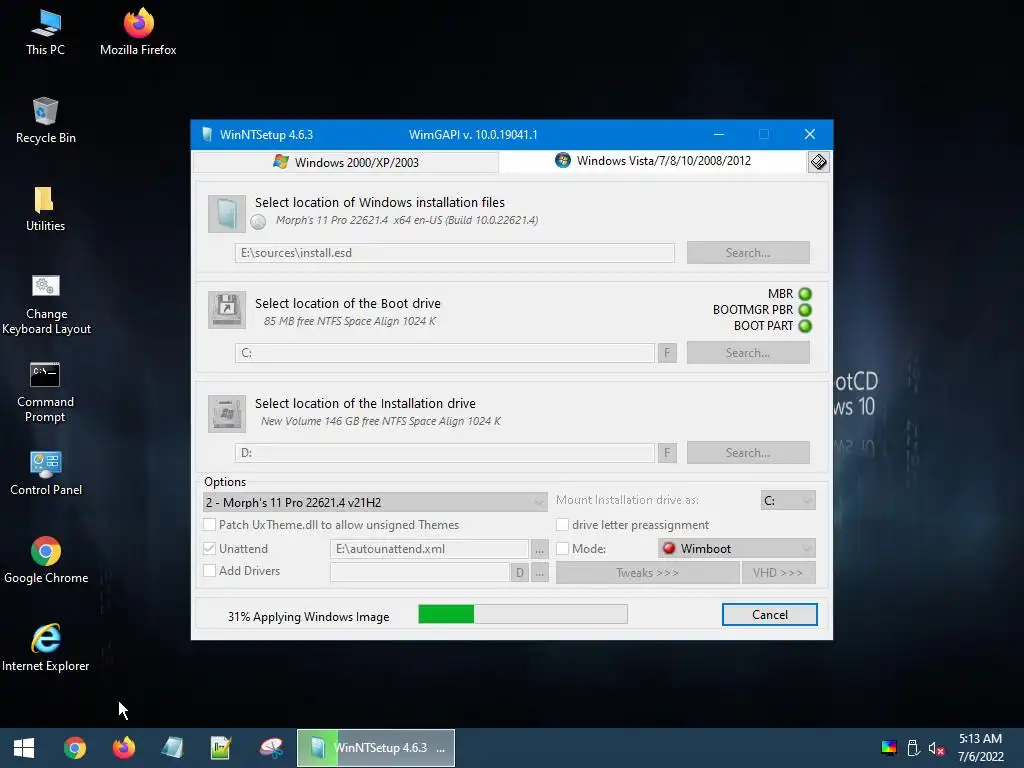Click F button beside boot drive field
Image resolution: width=1024 pixels, height=768 pixels.
pyautogui.click(x=667, y=353)
